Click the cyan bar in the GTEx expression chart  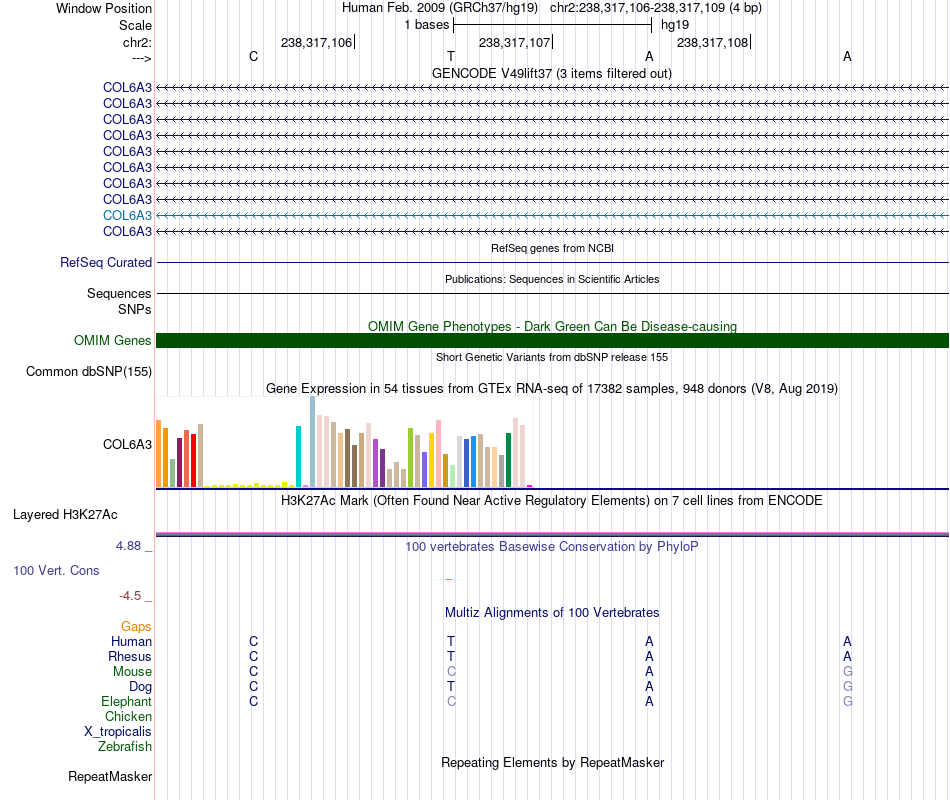(x=298, y=456)
